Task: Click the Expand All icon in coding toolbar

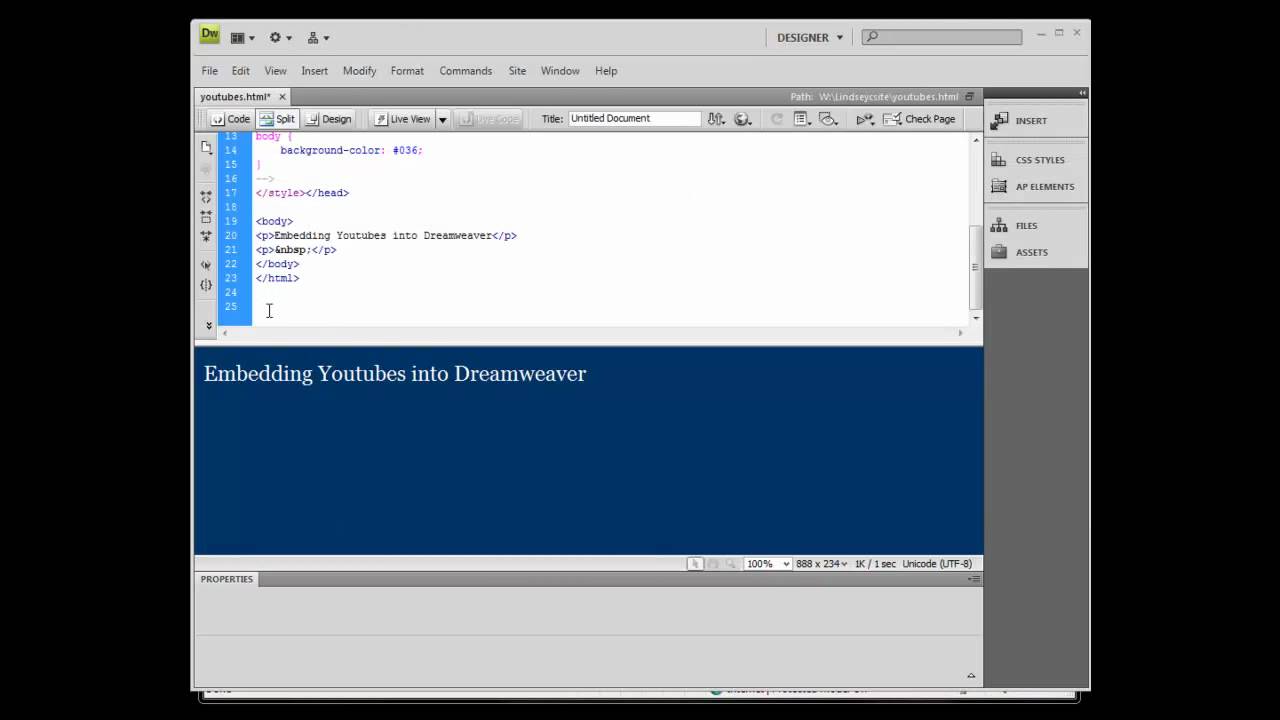Action: (206, 236)
